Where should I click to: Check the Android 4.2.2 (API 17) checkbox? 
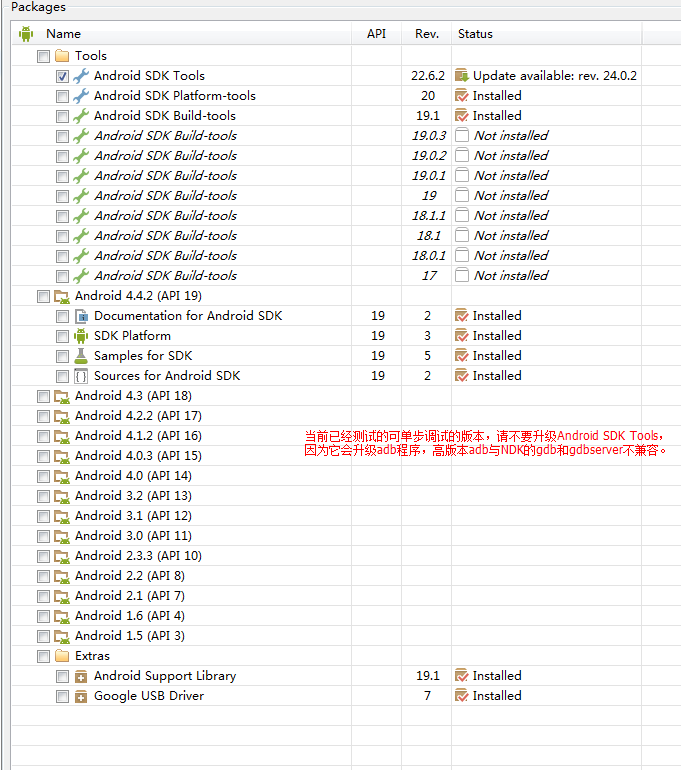(43, 416)
